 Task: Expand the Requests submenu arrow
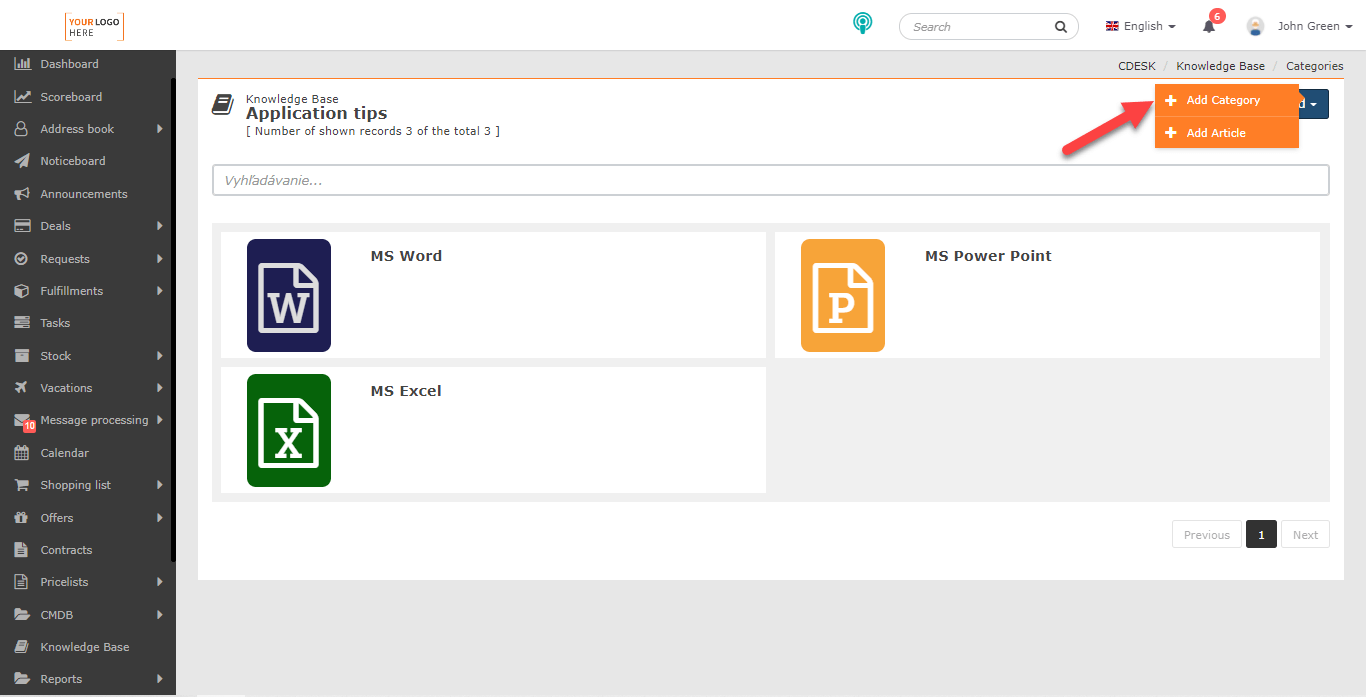pos(160,259)
